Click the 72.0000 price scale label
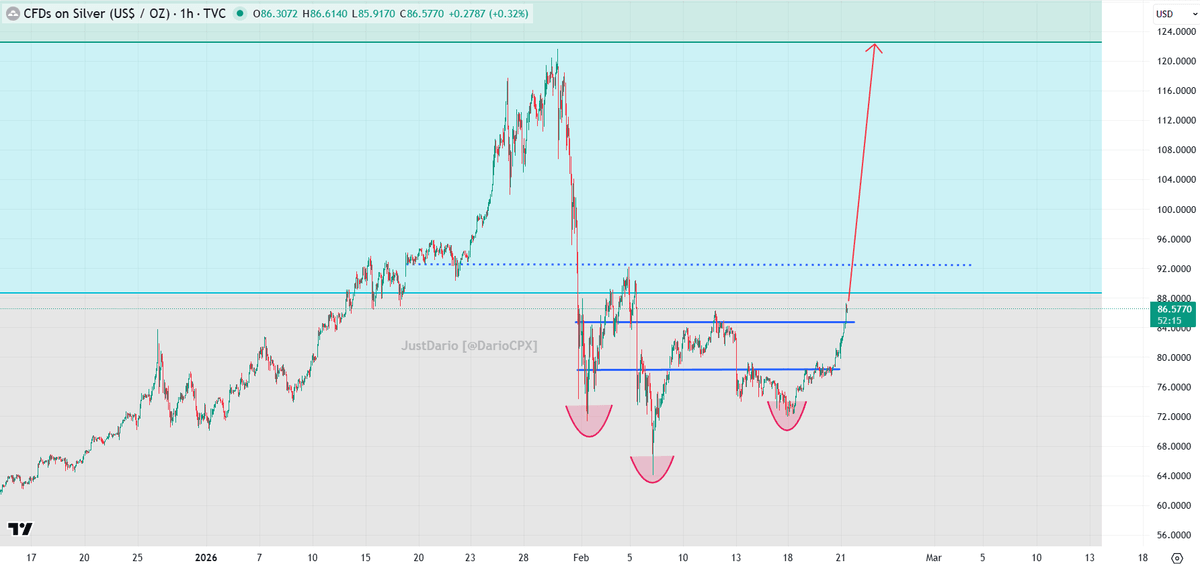 click(1176, 417)
